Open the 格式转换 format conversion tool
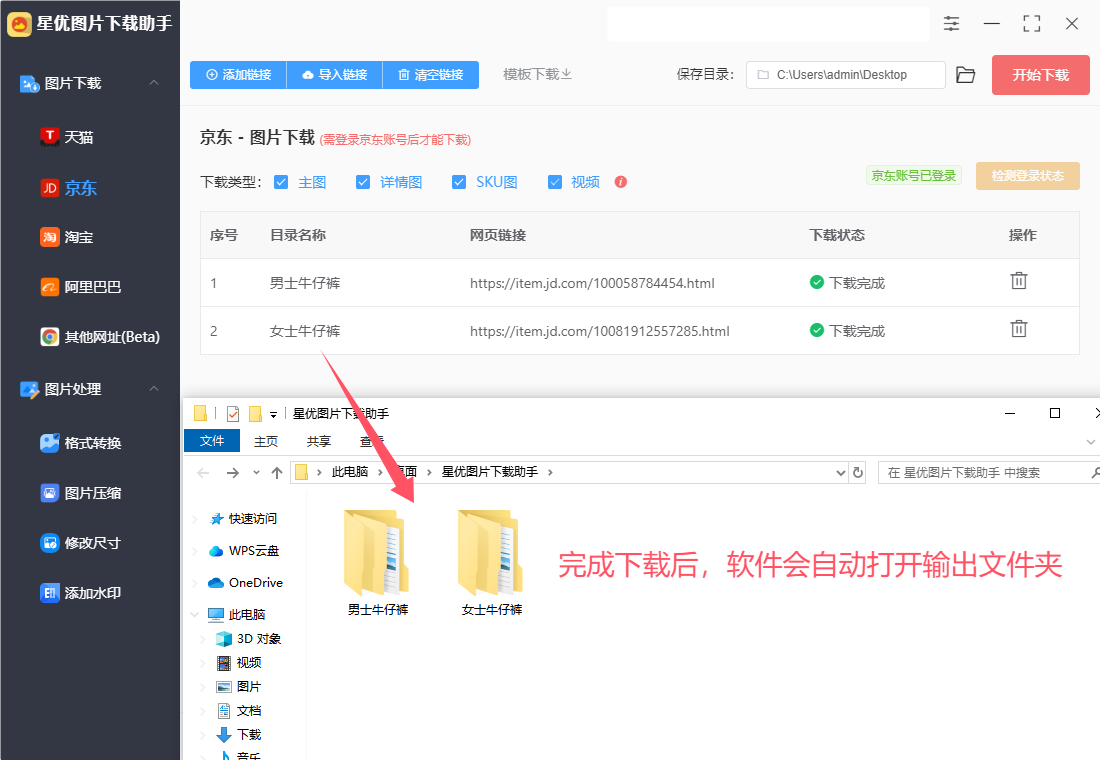The width and height of the screenshot is (1100, 760). [81, 443]
